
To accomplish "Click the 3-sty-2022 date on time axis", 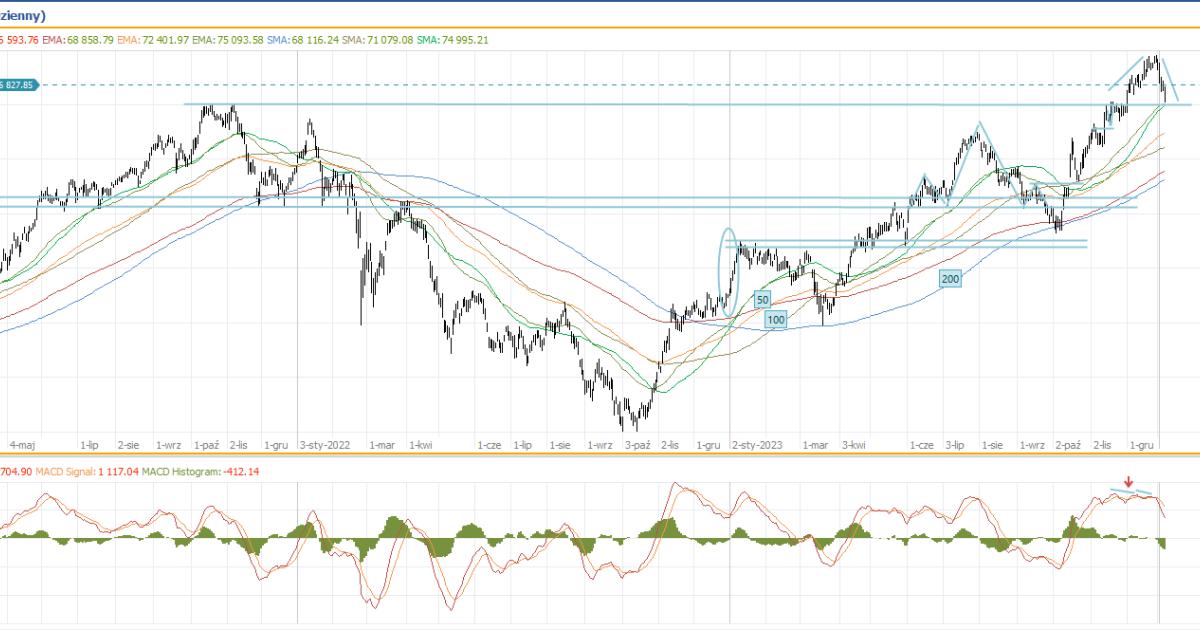I will coord(325,443).
